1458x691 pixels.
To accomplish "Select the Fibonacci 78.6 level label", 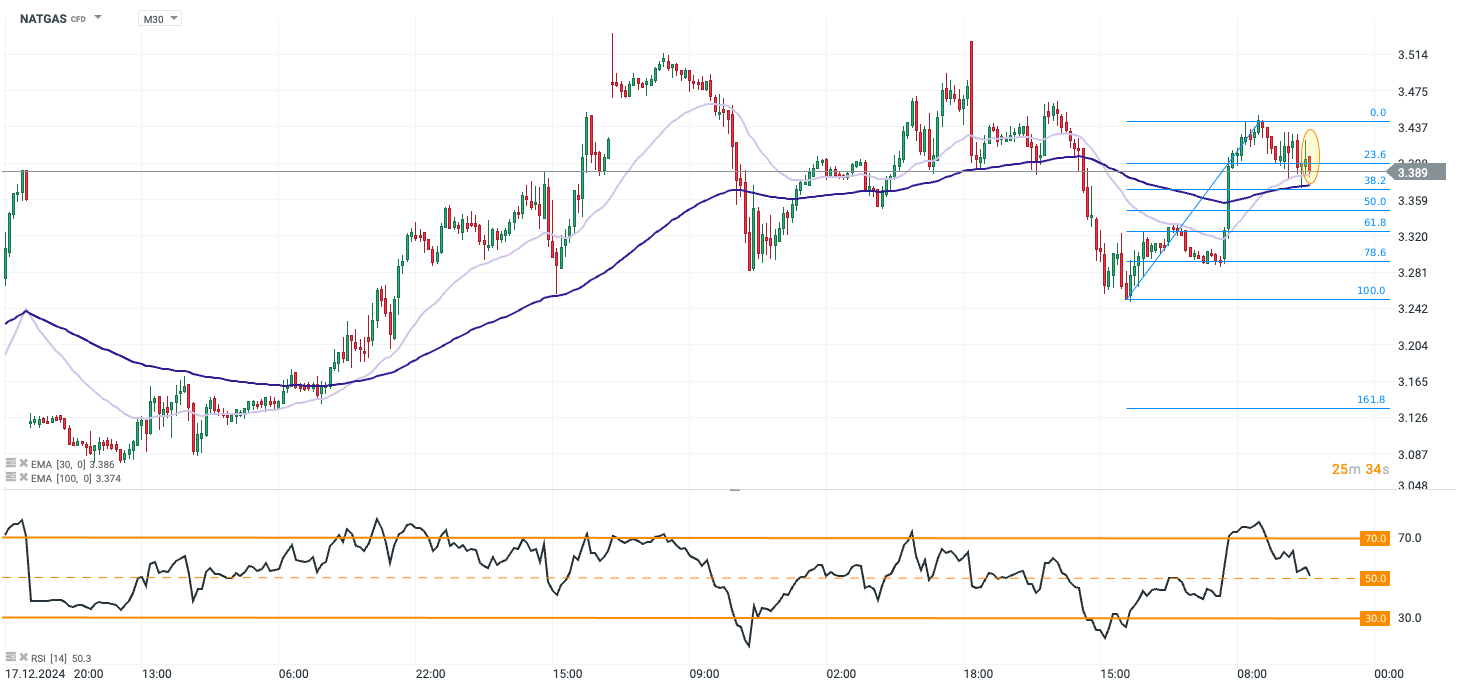I will pos(1375,253).
